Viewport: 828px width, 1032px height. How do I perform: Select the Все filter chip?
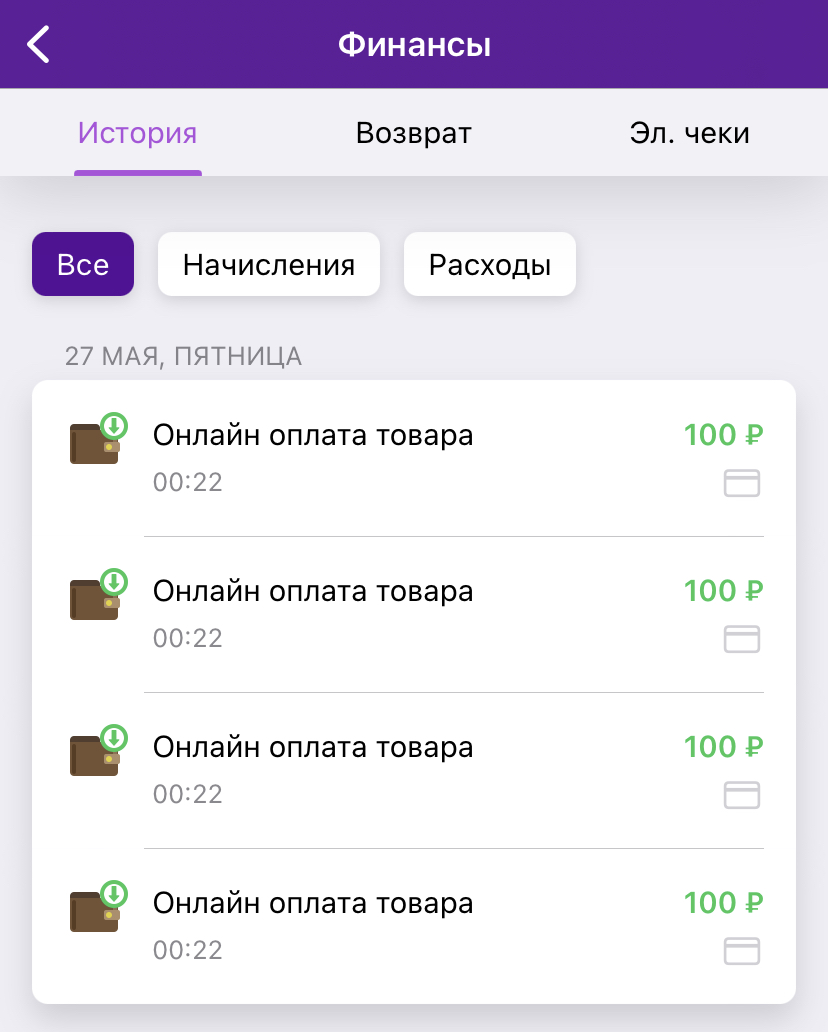click(83, 264)
